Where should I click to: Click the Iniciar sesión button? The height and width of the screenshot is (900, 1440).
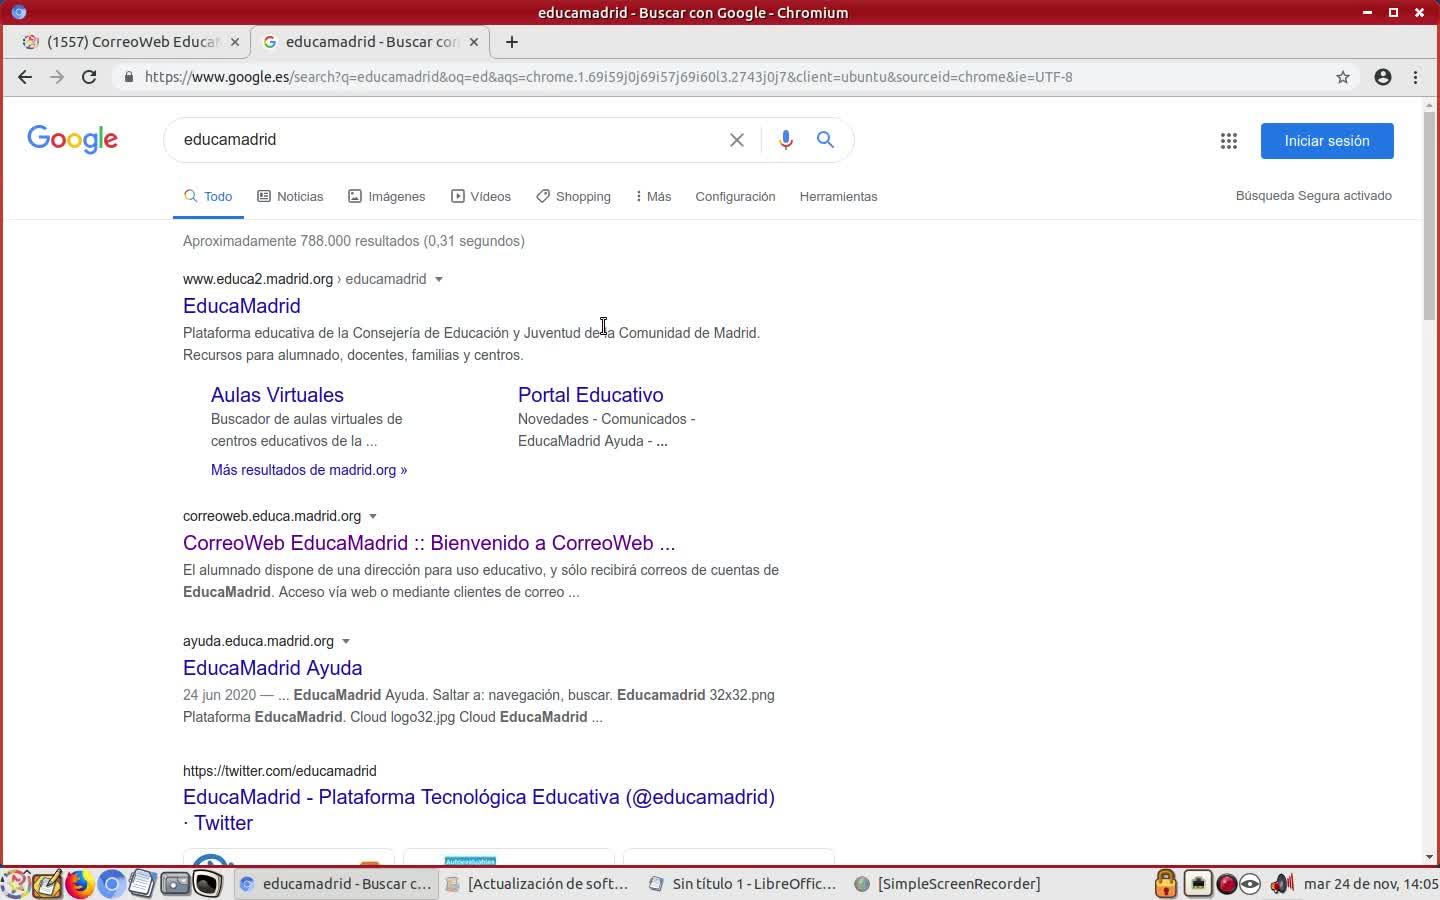(1326, 141)
